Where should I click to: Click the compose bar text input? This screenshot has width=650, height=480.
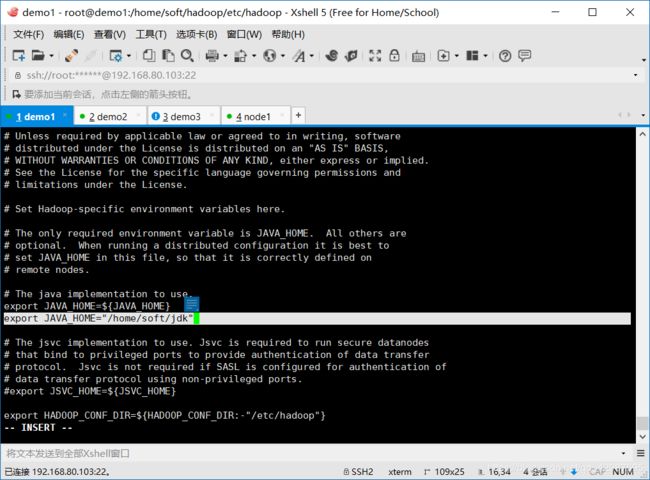pos(311,453)
